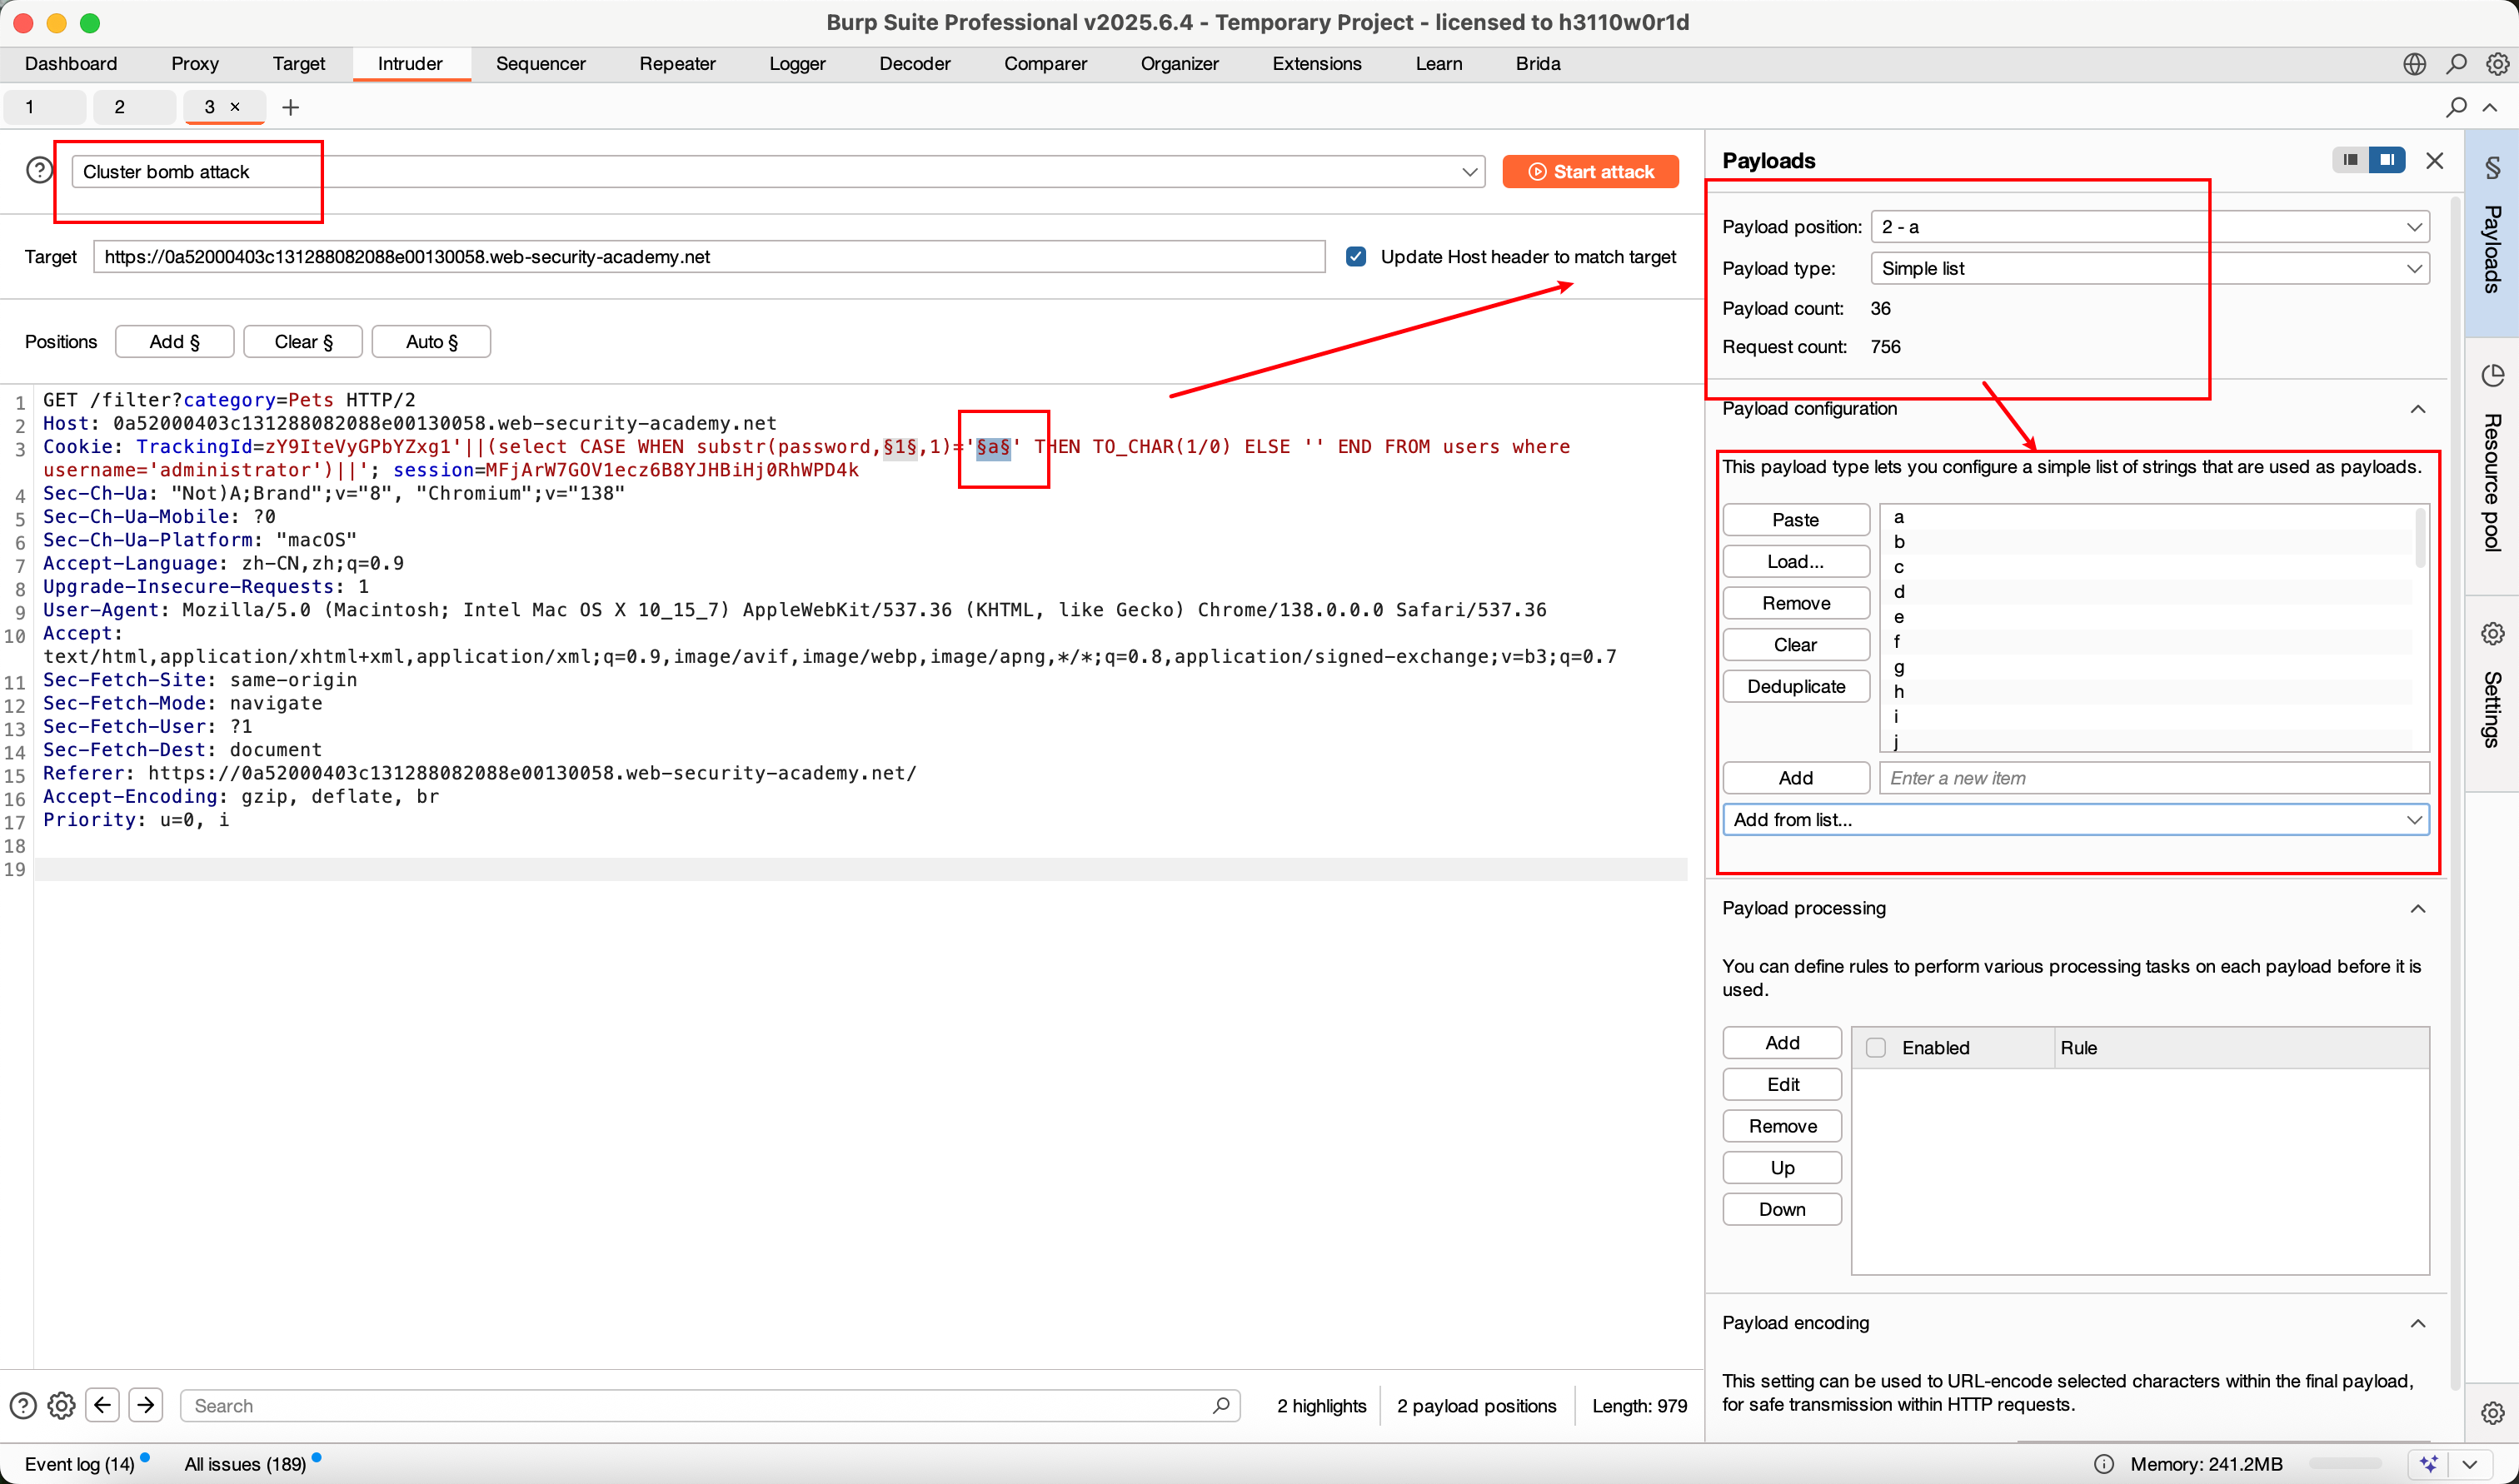Switch panel to wide layout view
The height and width of the screenshot is (1484, 2519).
(x=2386, y=160)
